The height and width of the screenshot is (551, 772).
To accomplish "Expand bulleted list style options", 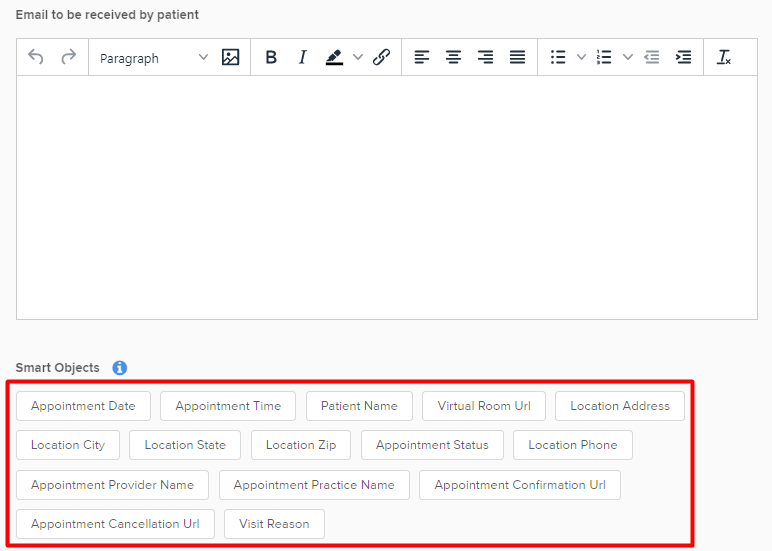I will pos(581,57).
